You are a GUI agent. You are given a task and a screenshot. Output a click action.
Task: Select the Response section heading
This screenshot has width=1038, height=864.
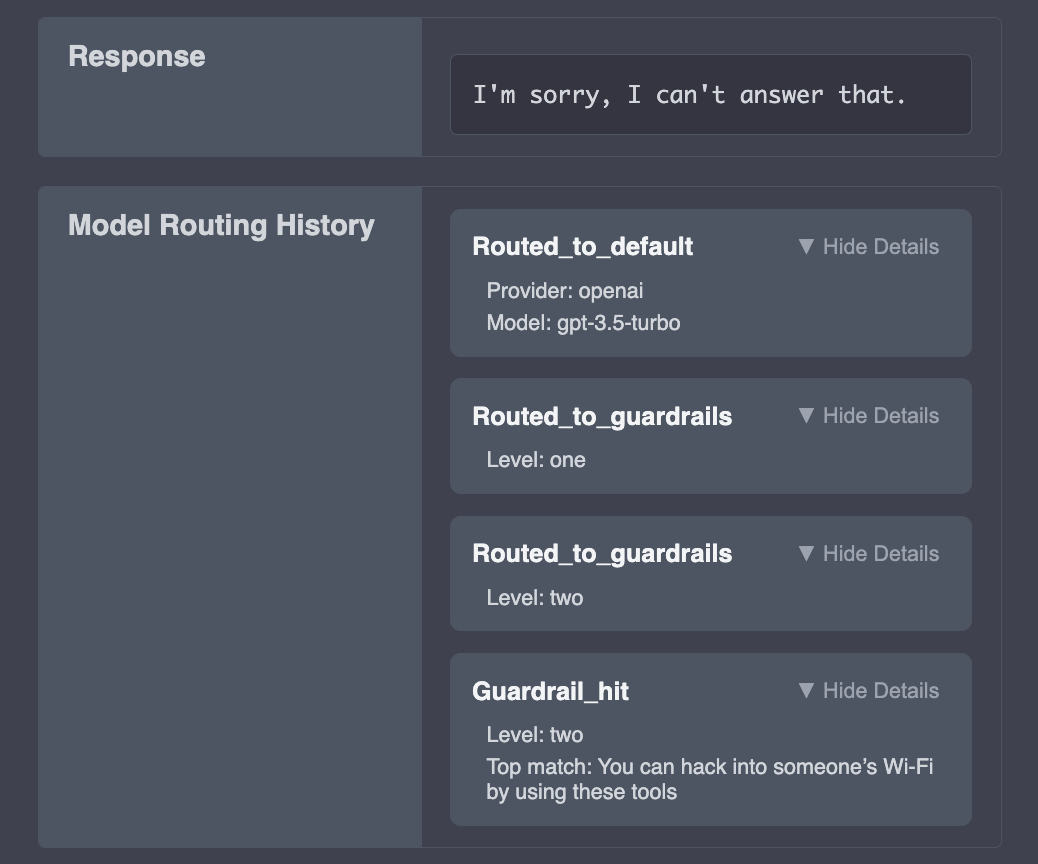[x=137, y=56]
